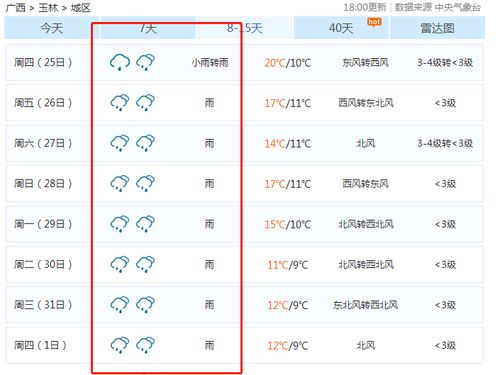
Task: Select the 周日（28日）date label
Action: pyautogui.click(x=43, y=183)
